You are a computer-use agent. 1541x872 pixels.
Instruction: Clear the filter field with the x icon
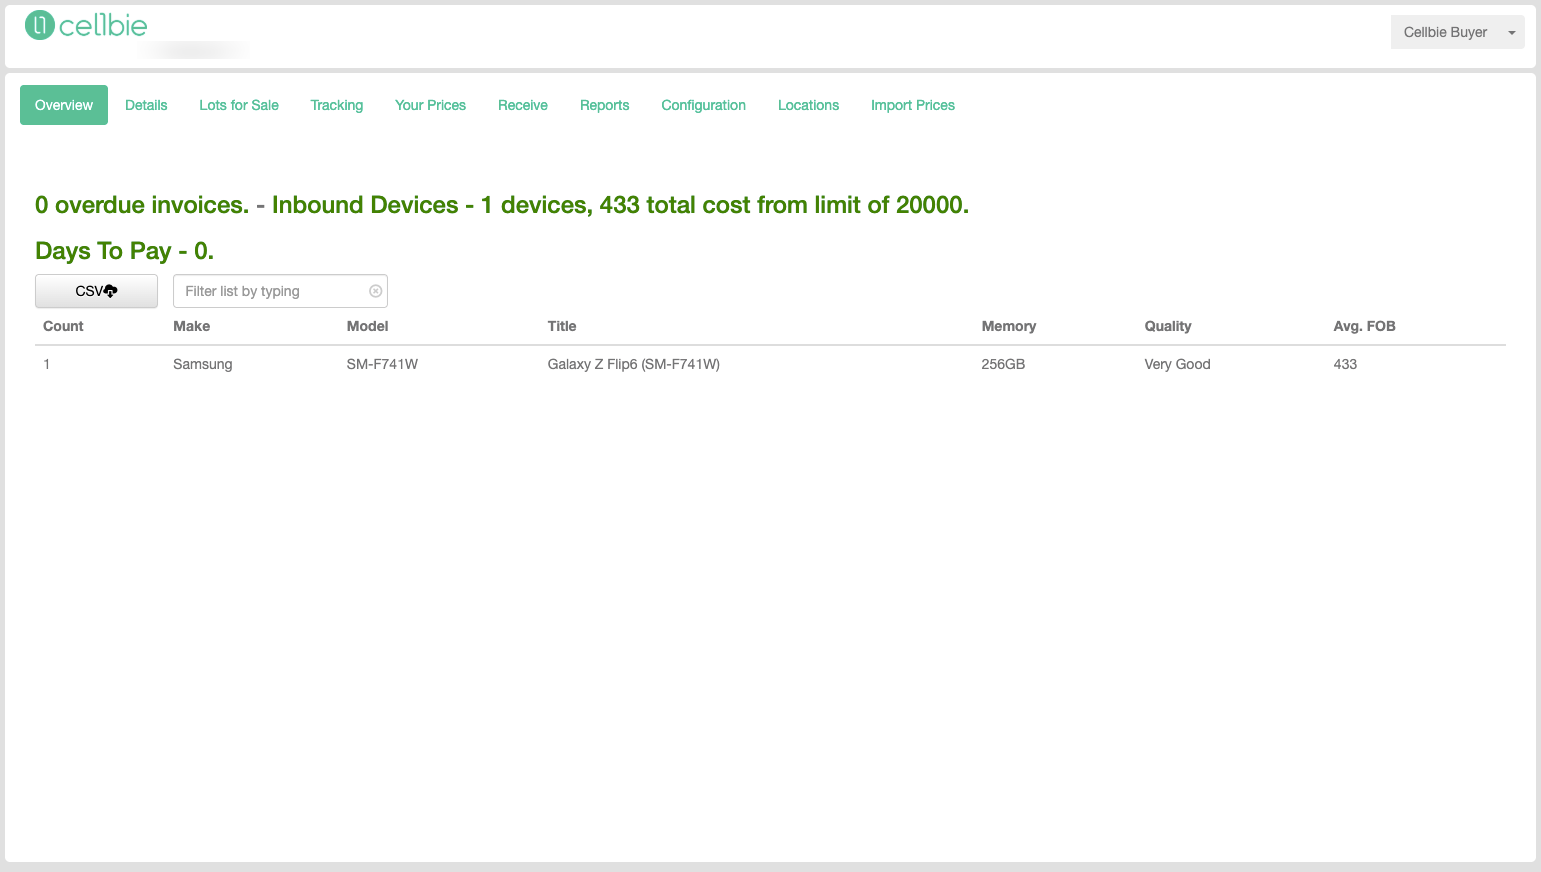click(x=376, y=291)
